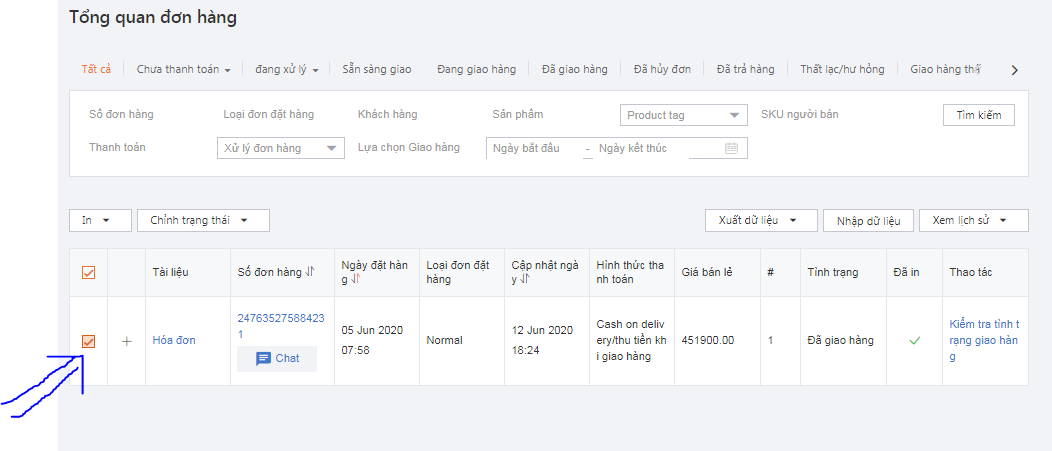Click the Nhập dữ liệu button
1052x451 pixels.
click(868, 220)
